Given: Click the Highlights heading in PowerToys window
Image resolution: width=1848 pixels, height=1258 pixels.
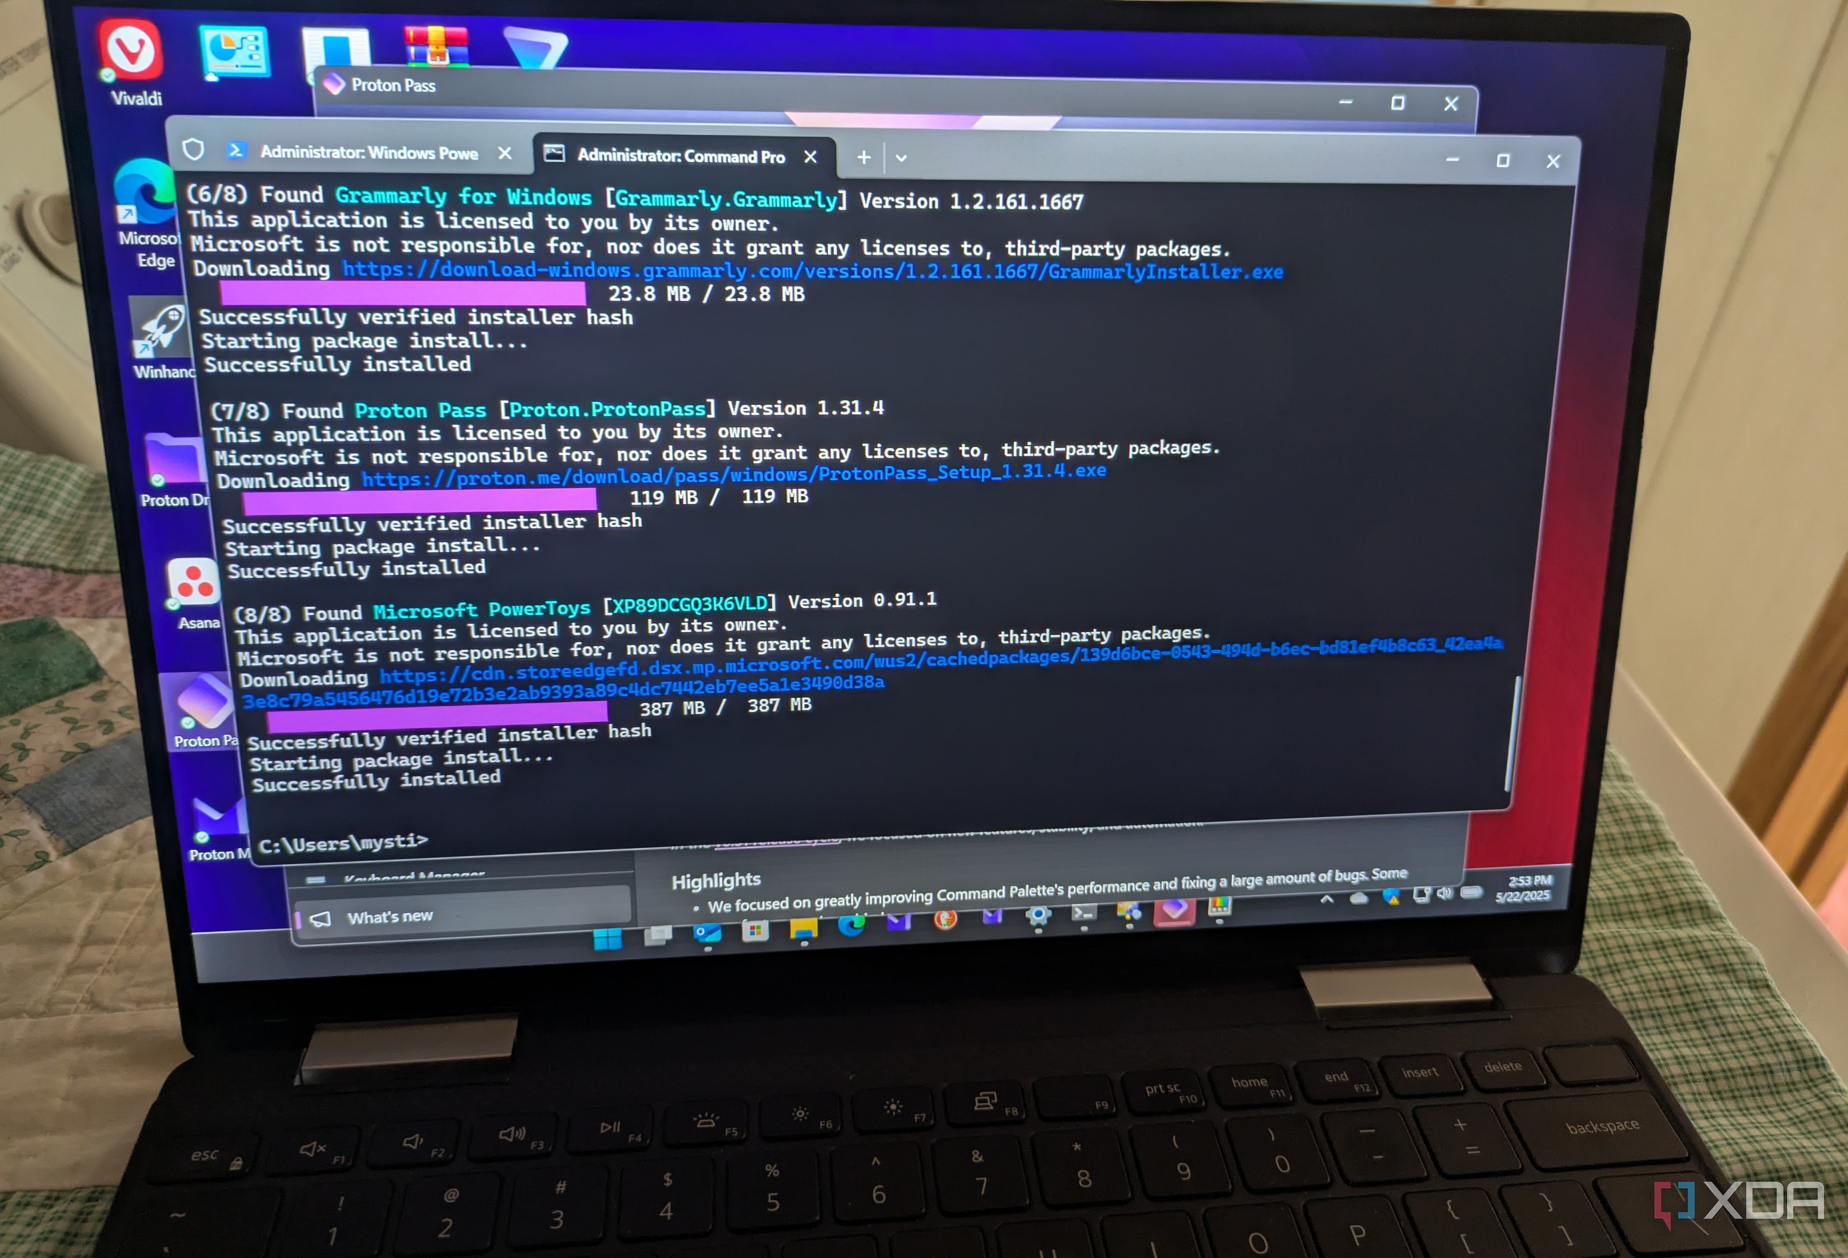Looking at the screenshot, I should point(716,880).
